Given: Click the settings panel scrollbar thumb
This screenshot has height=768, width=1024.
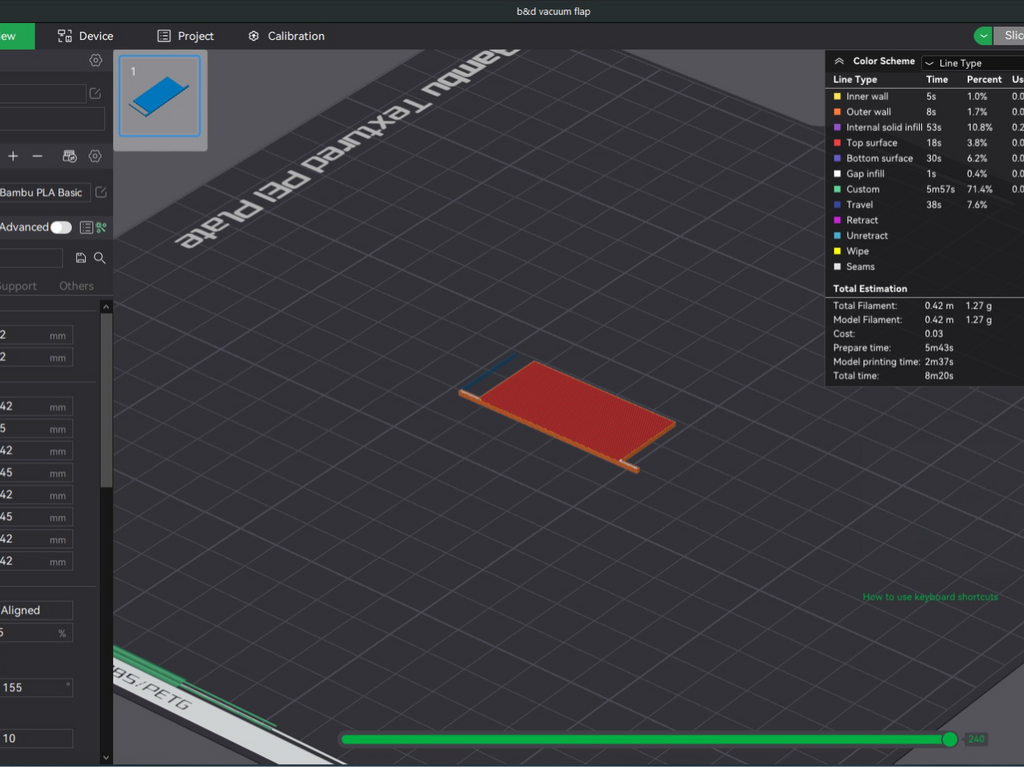Looking at the screenshot, I should [x=106, y=400].
